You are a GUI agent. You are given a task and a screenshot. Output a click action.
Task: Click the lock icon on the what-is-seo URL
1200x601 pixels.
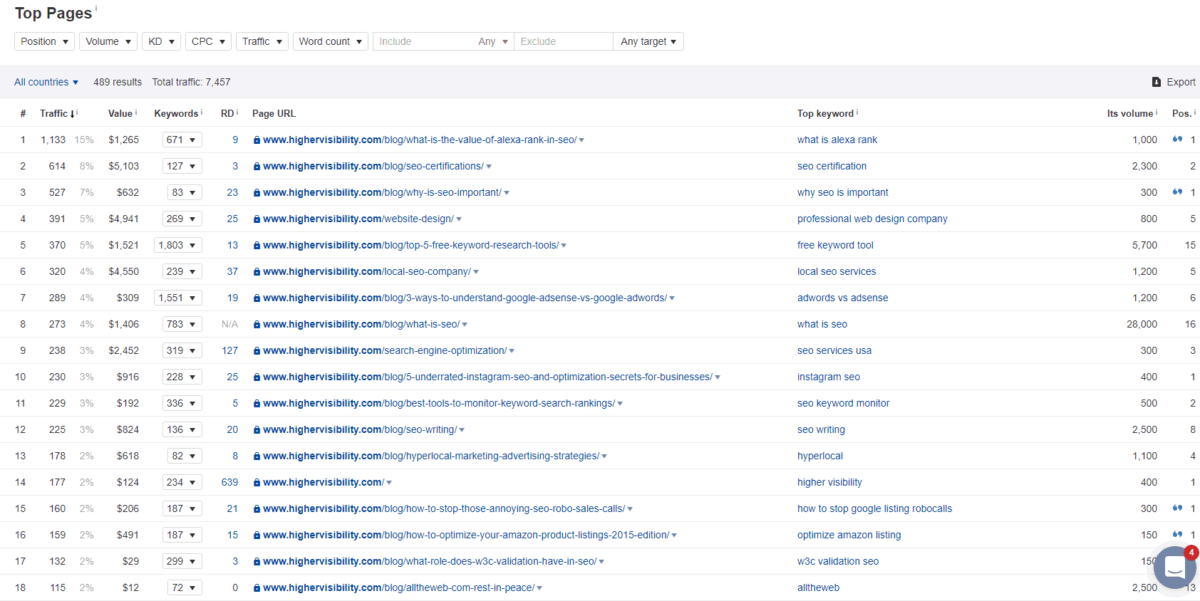point(257,324)
